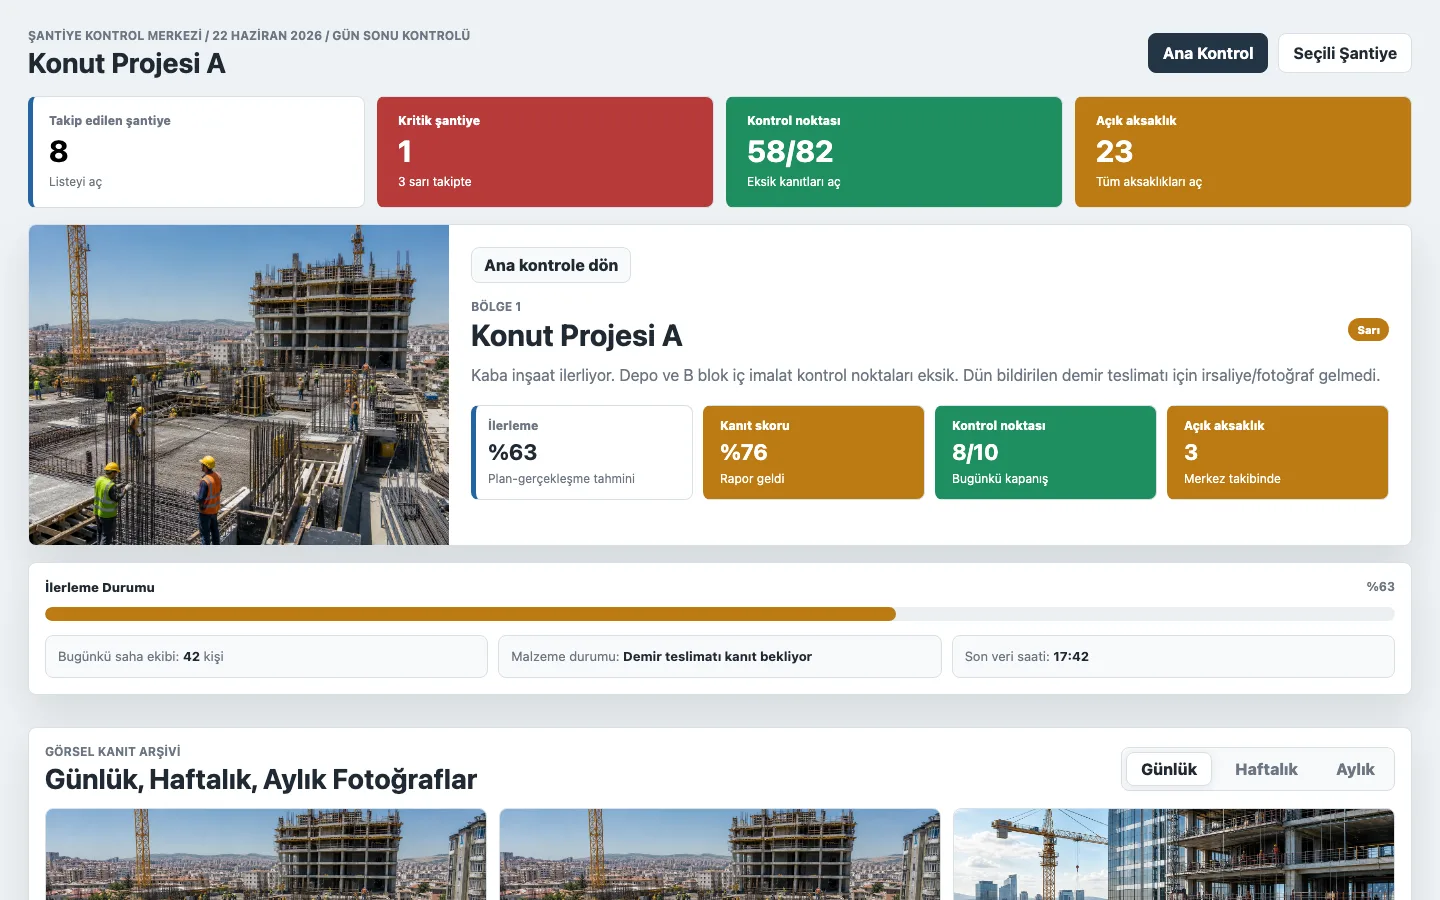Open the Açık aksaklık 3 card
This screenshot has height=900, width=1440.
tap(1278, 452)
